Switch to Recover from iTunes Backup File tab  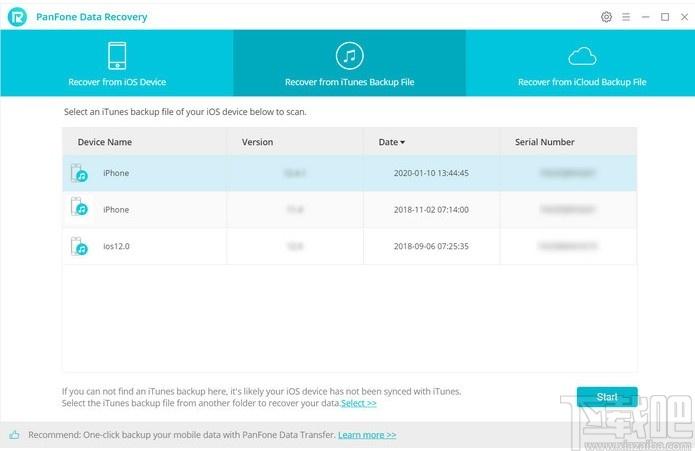[349, 63]
